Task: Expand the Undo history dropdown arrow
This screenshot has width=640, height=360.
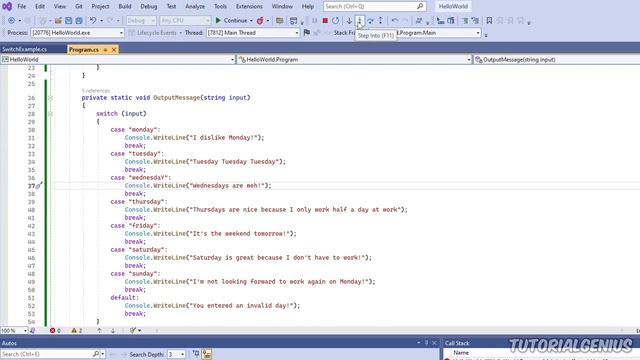Action: click(x=101, y=21)
